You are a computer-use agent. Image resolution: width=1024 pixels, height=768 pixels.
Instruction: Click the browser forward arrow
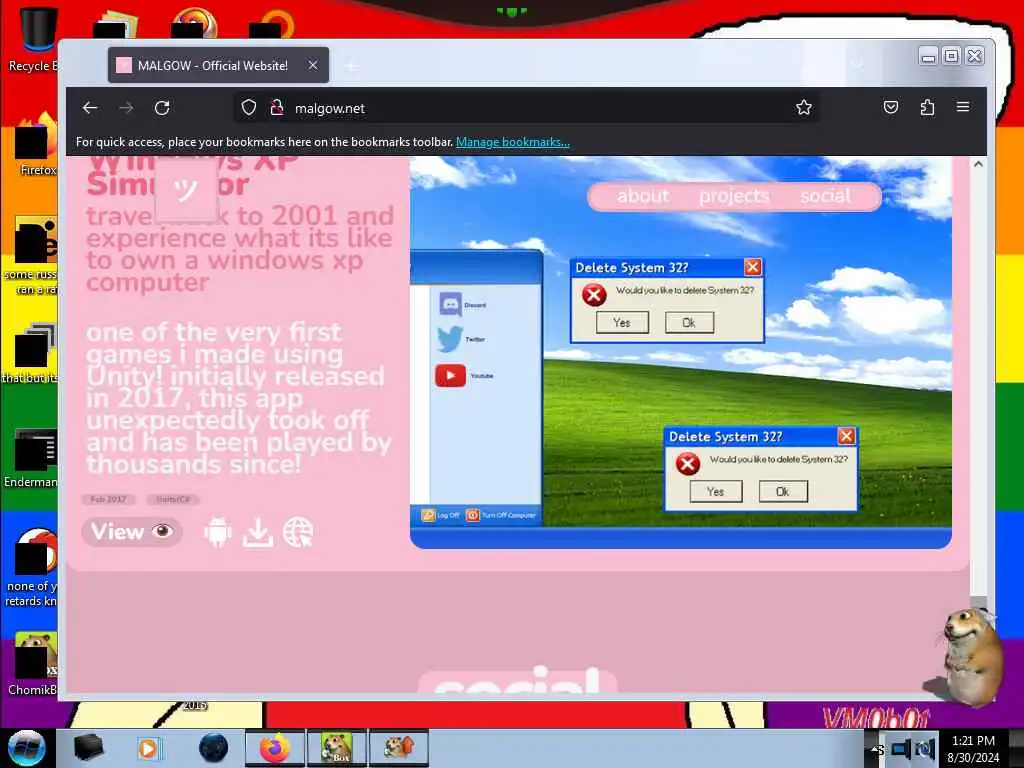pyautogui.click(x=126, y=108)
